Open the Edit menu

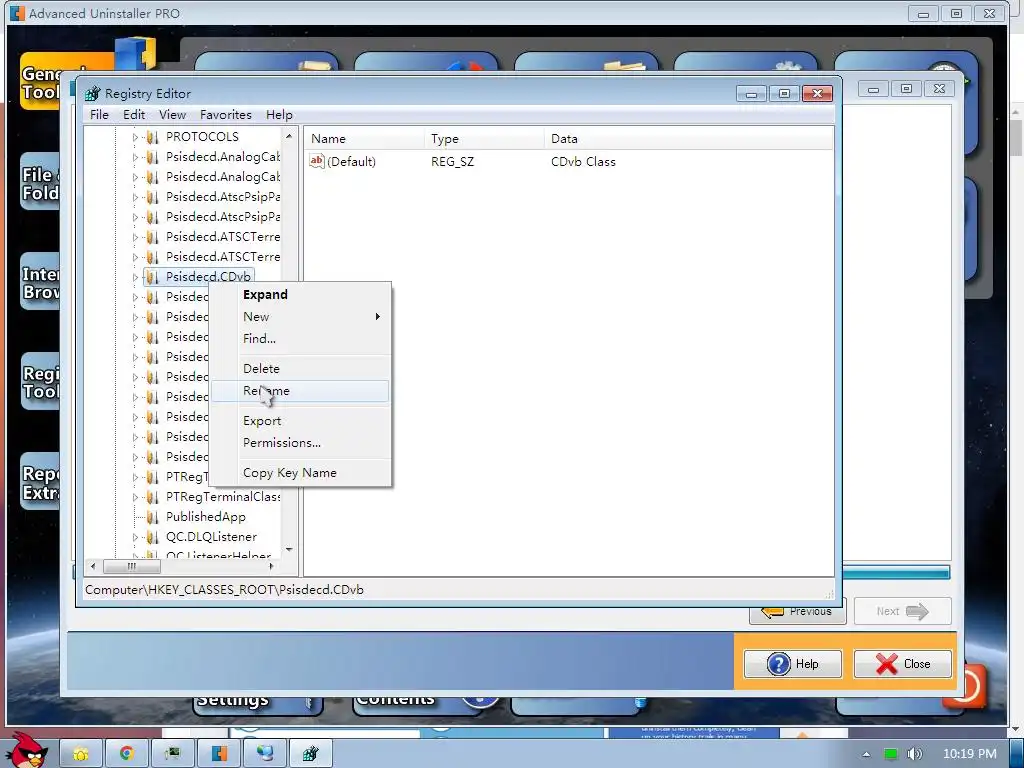pos(134,114)
